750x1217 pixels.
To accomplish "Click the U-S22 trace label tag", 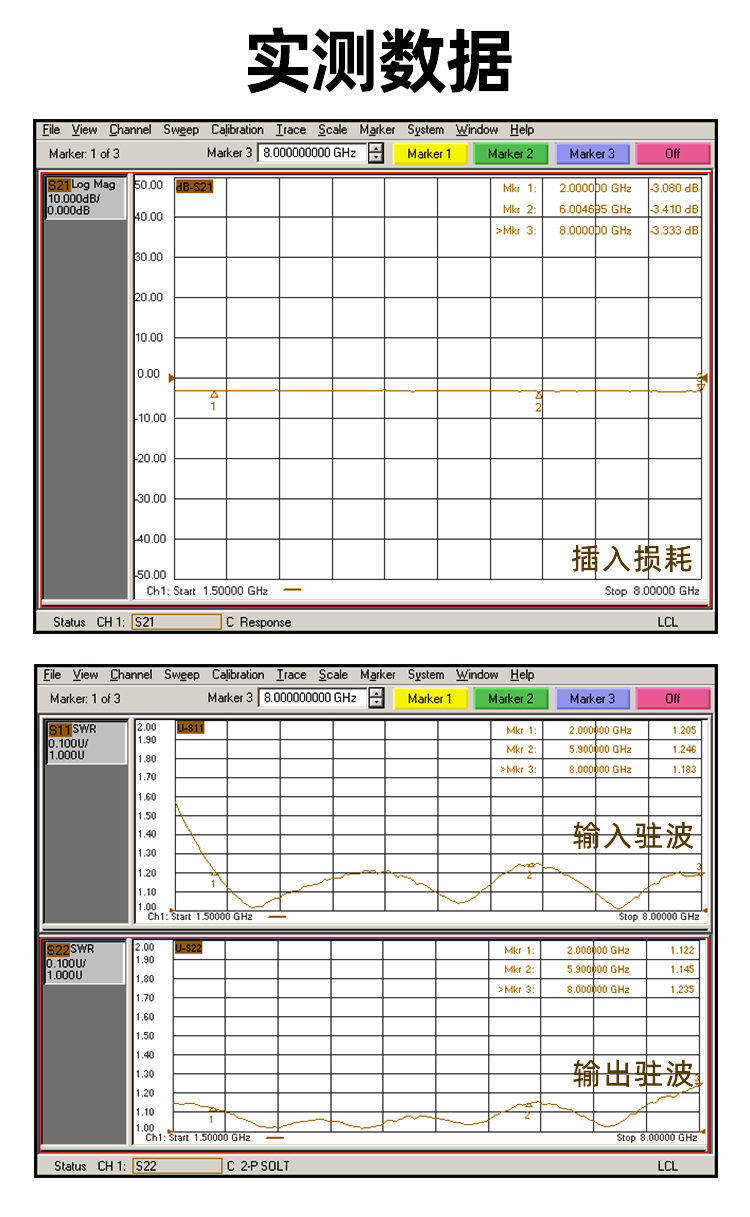I will pyautogui.click(x=189, y=948).
